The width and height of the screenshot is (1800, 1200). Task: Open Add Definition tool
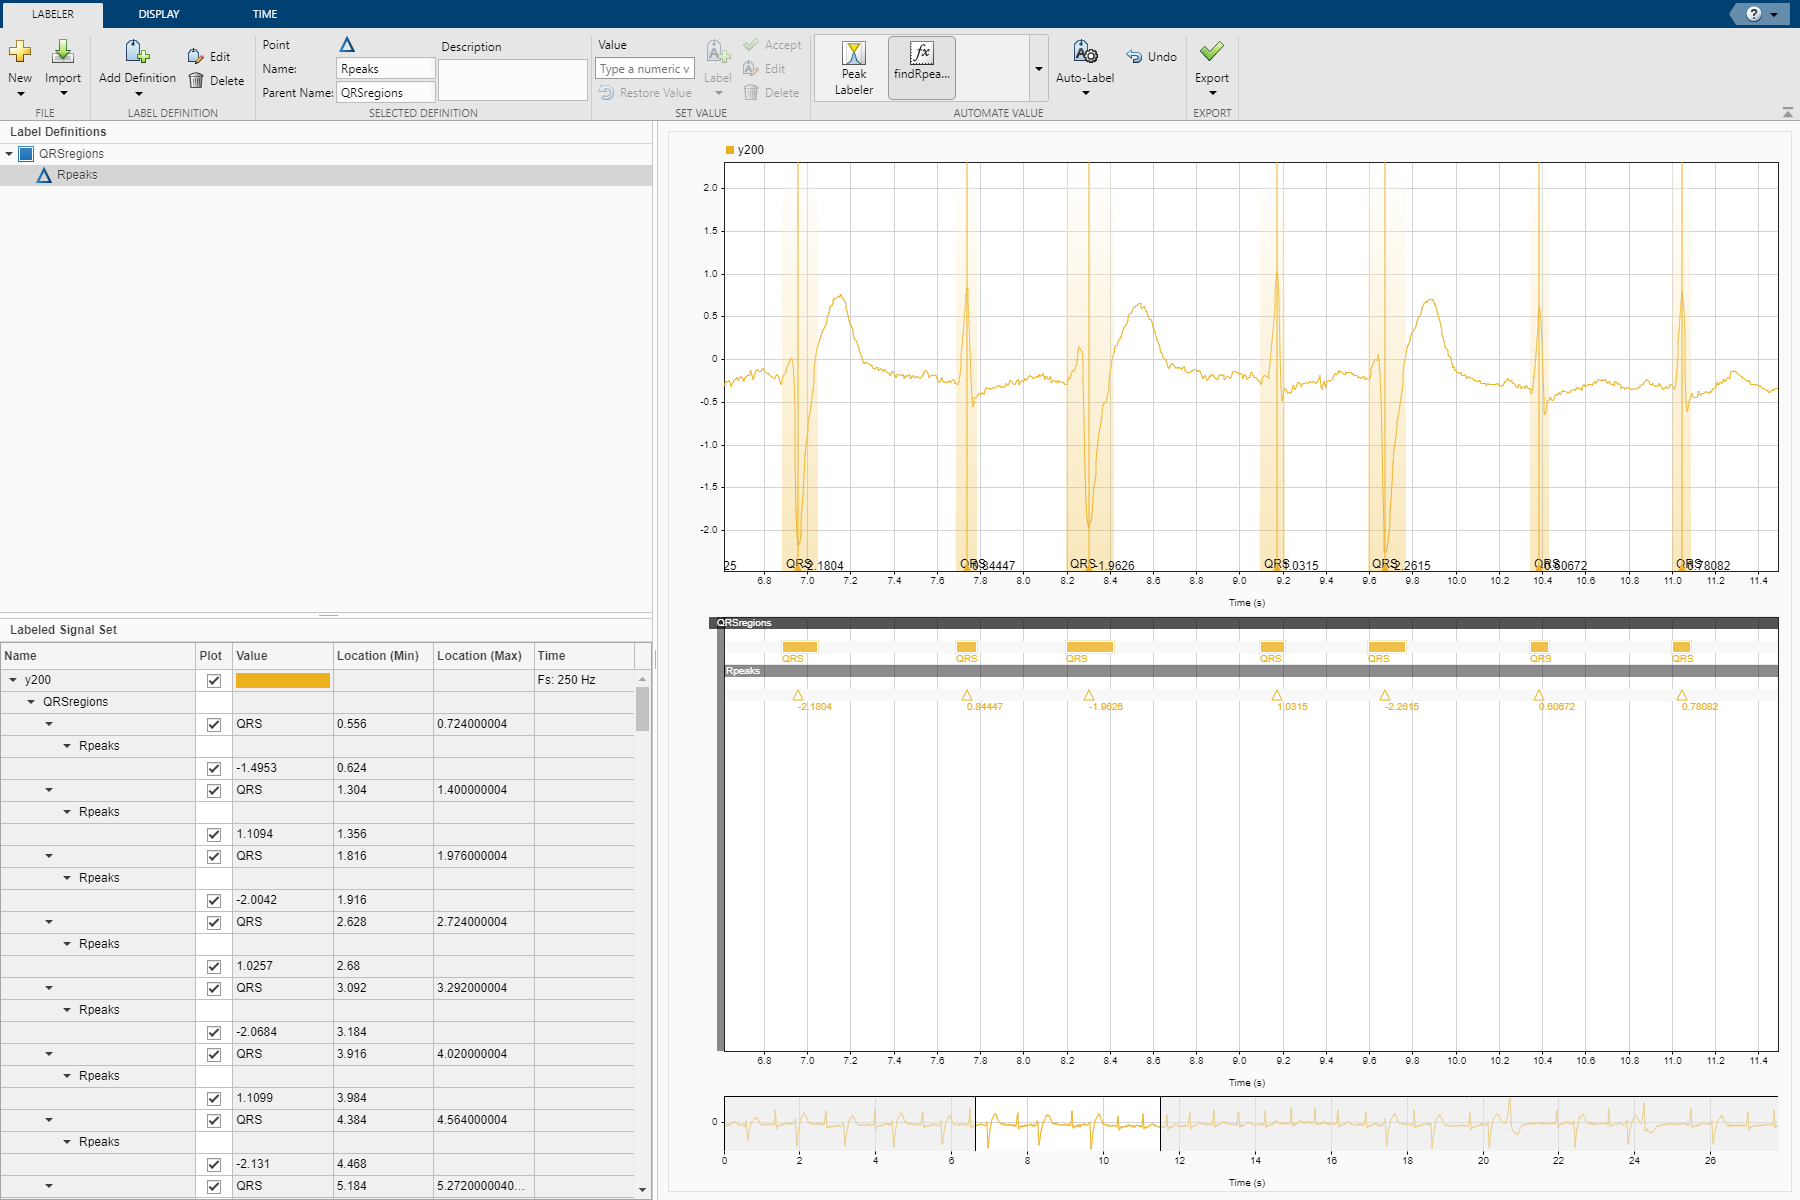pos(137,54)
